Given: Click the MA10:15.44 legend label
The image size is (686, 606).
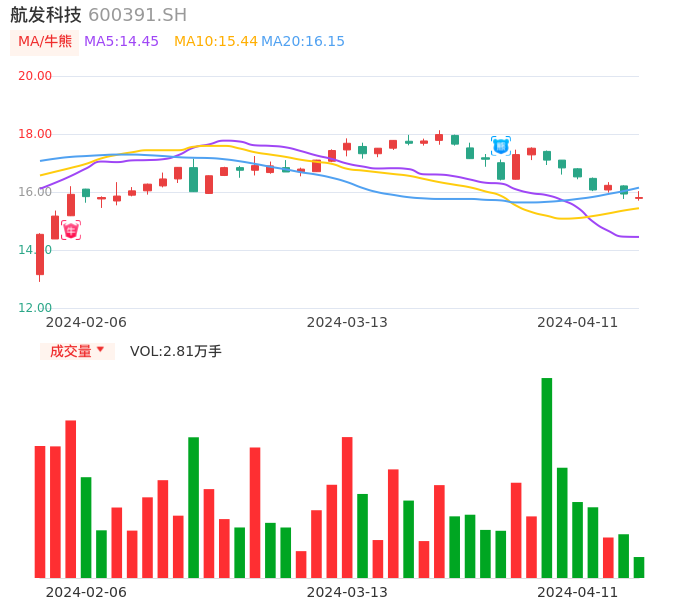Looking at the screenshot, I should [x=216, y=42].
